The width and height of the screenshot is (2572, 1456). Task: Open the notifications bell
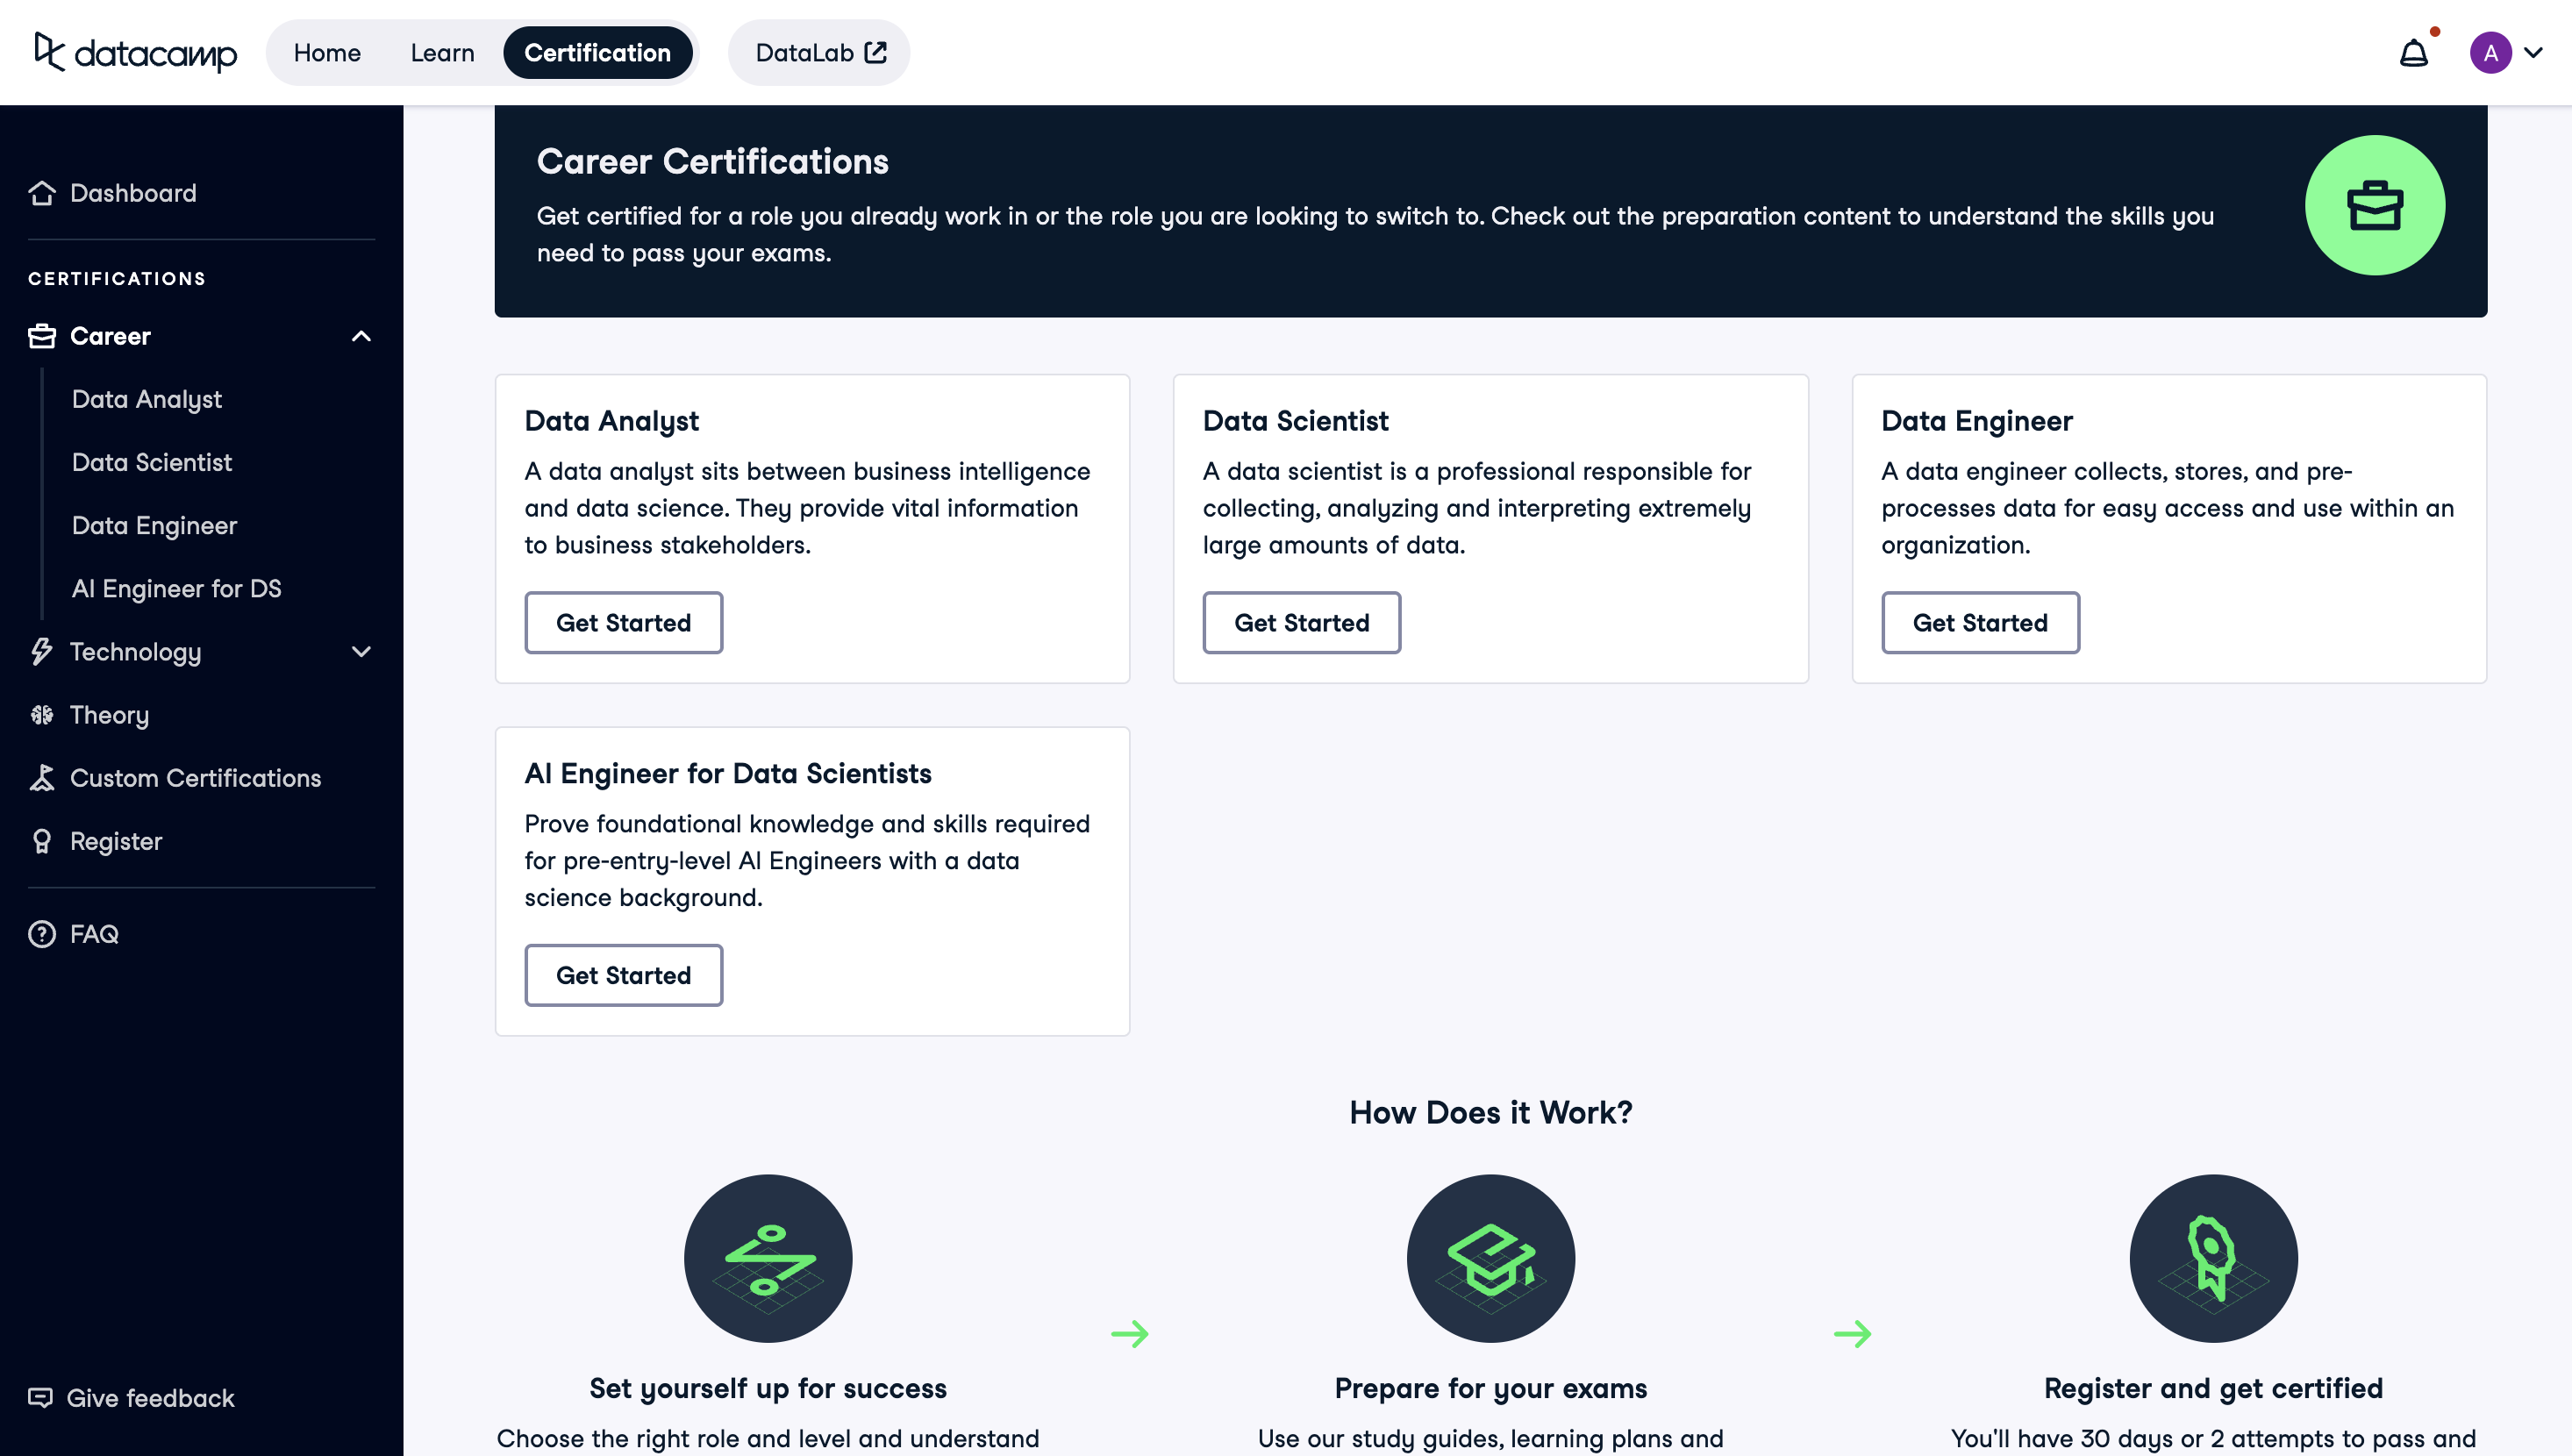pos(2413,53)
